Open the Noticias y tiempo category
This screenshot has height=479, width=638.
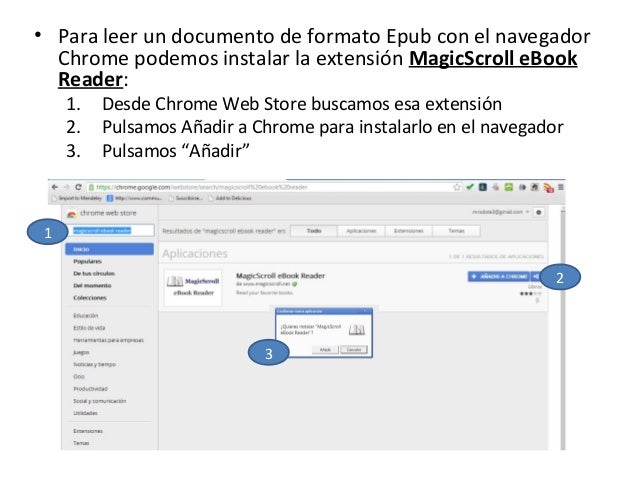click(94, 365)
